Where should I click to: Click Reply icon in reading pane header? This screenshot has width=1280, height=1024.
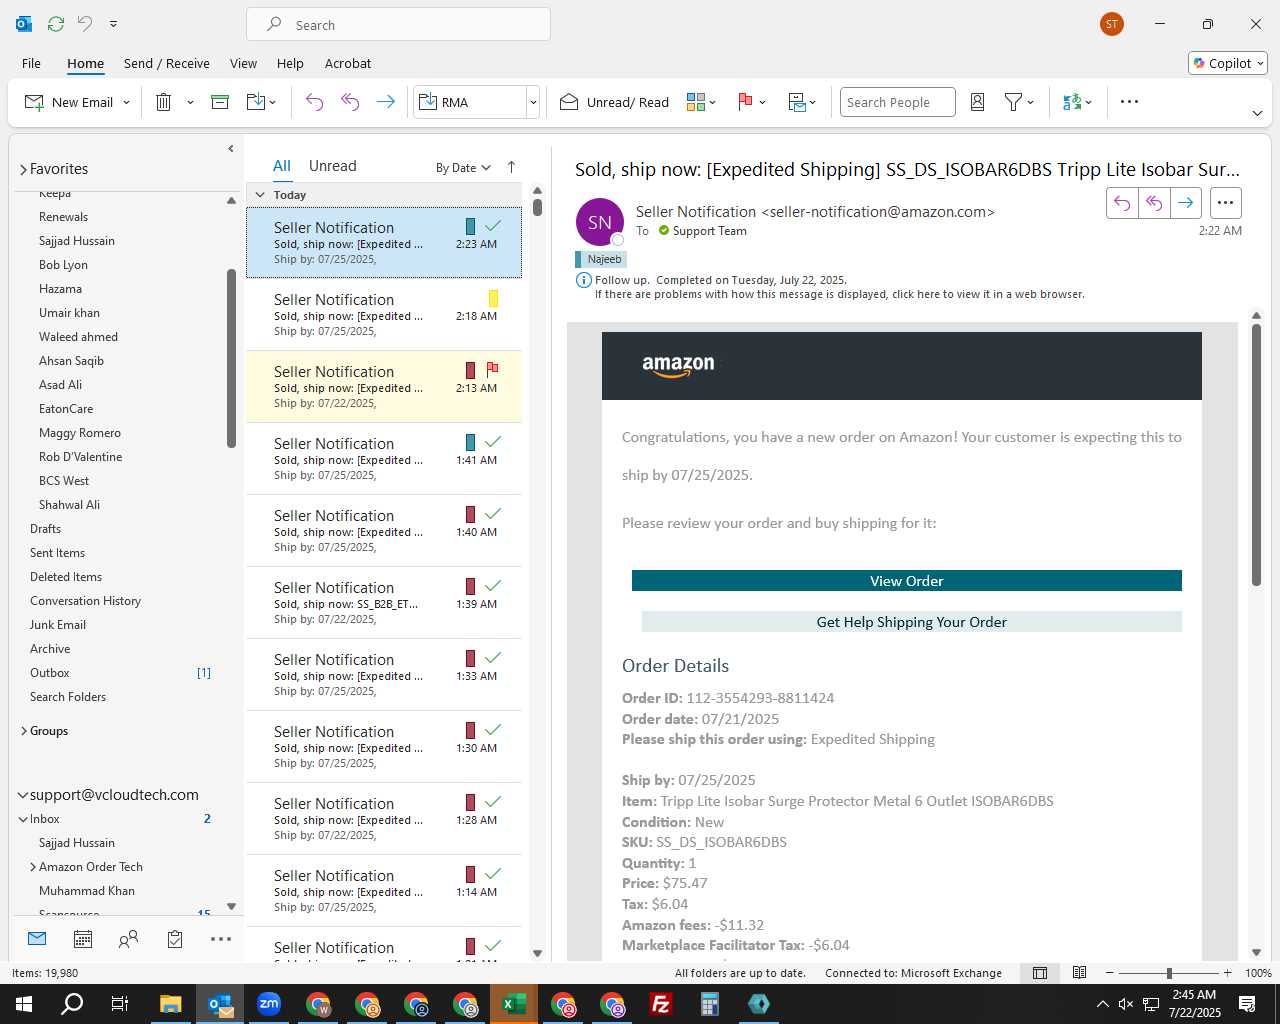coord(1122,203)
